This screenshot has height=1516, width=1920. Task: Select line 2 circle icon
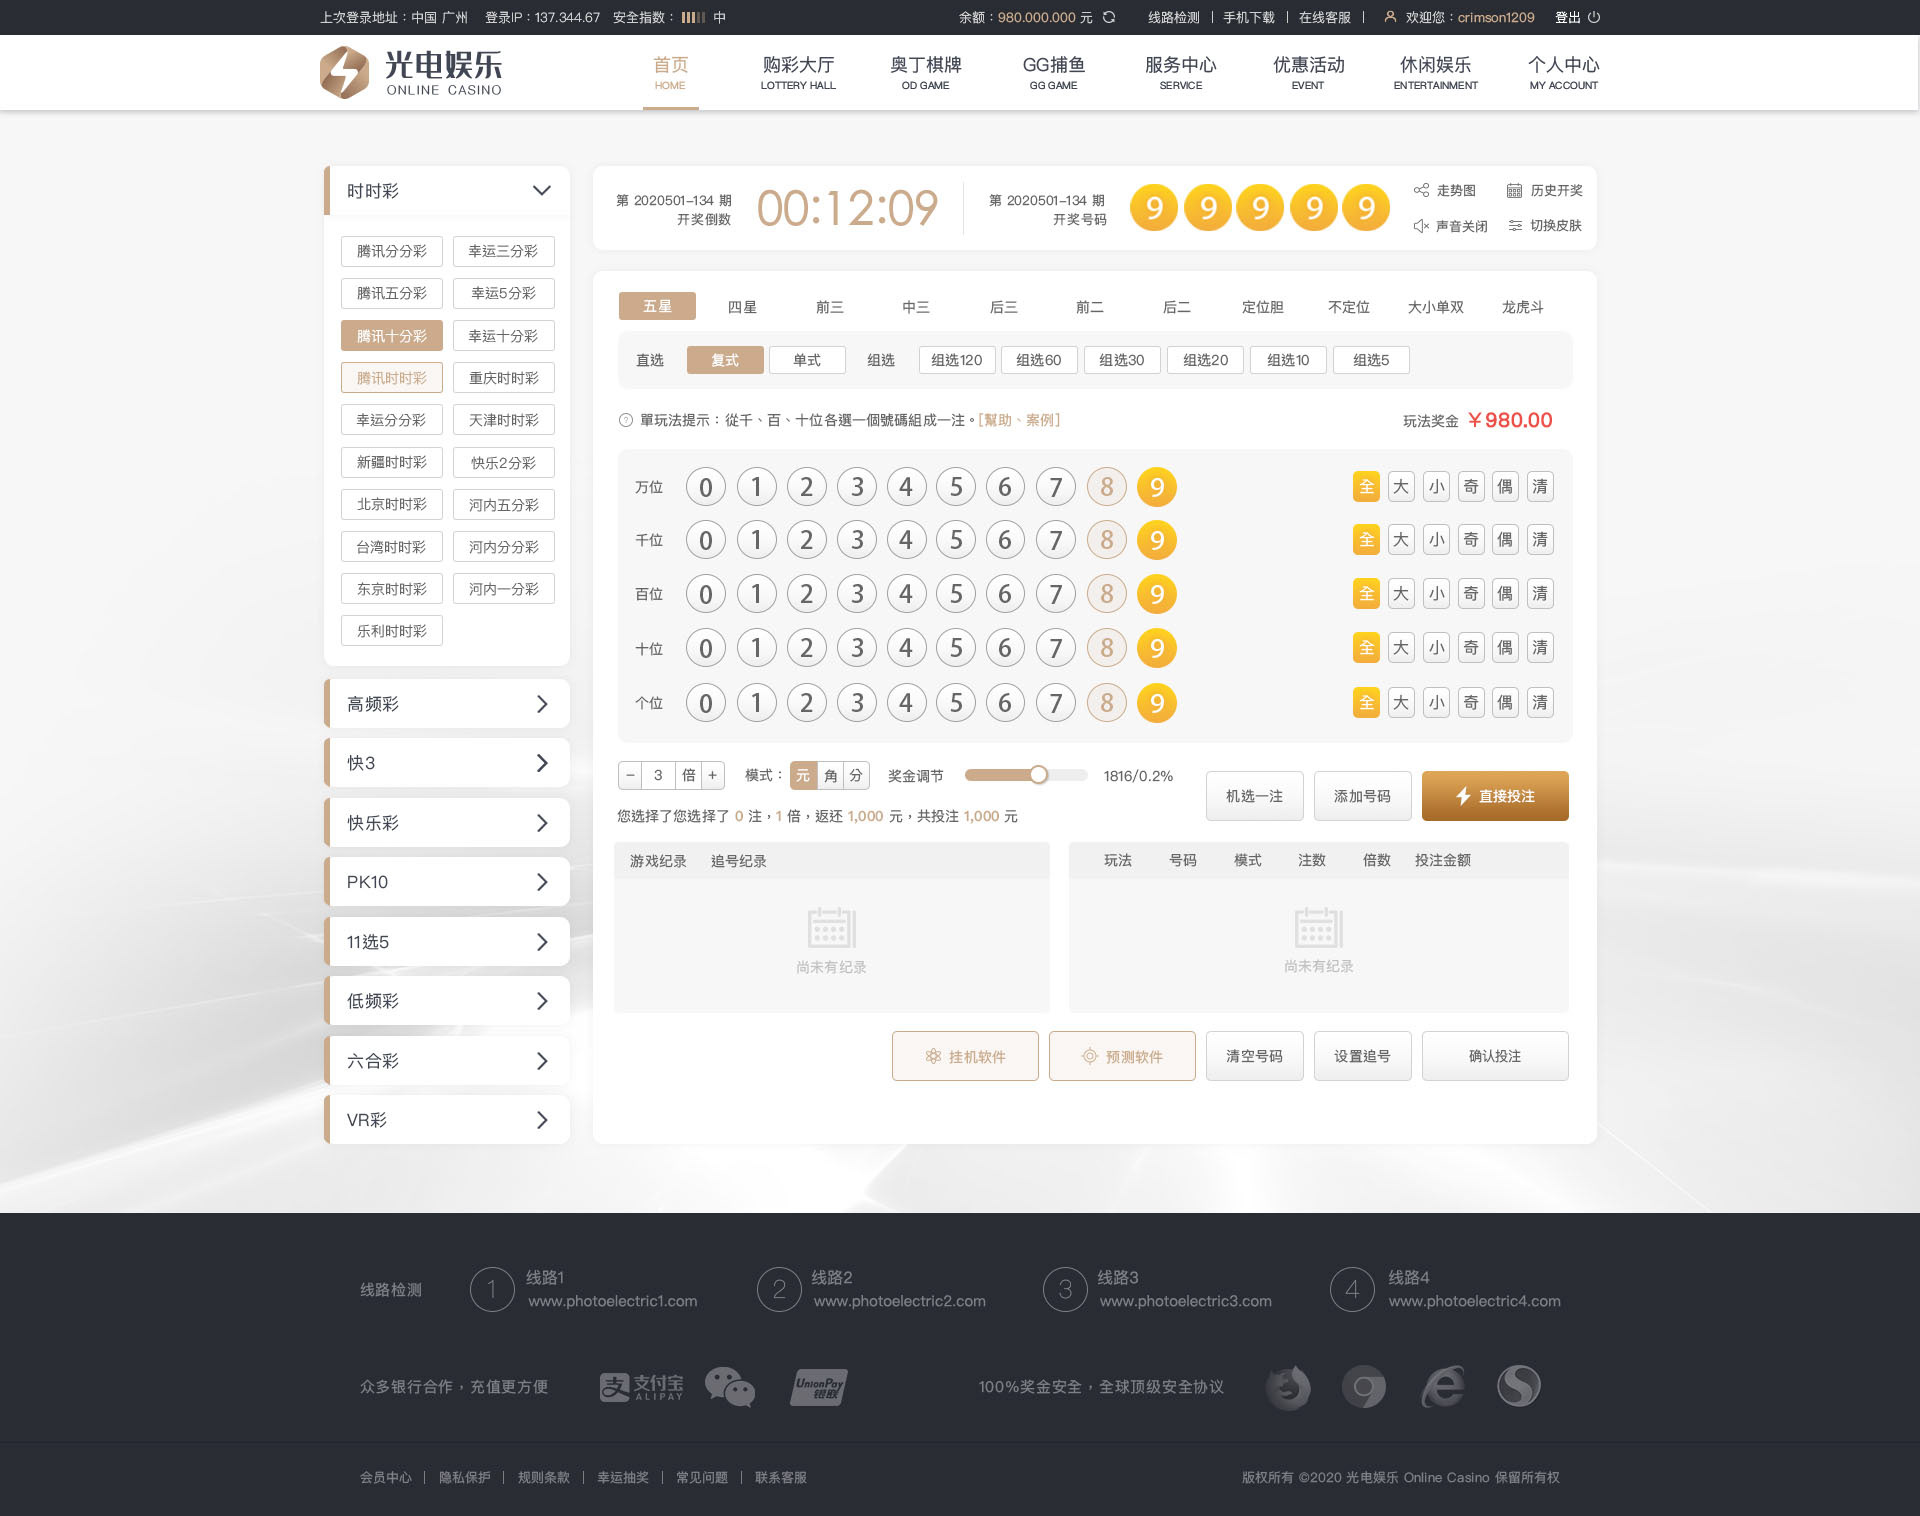tap(779, 1290)
